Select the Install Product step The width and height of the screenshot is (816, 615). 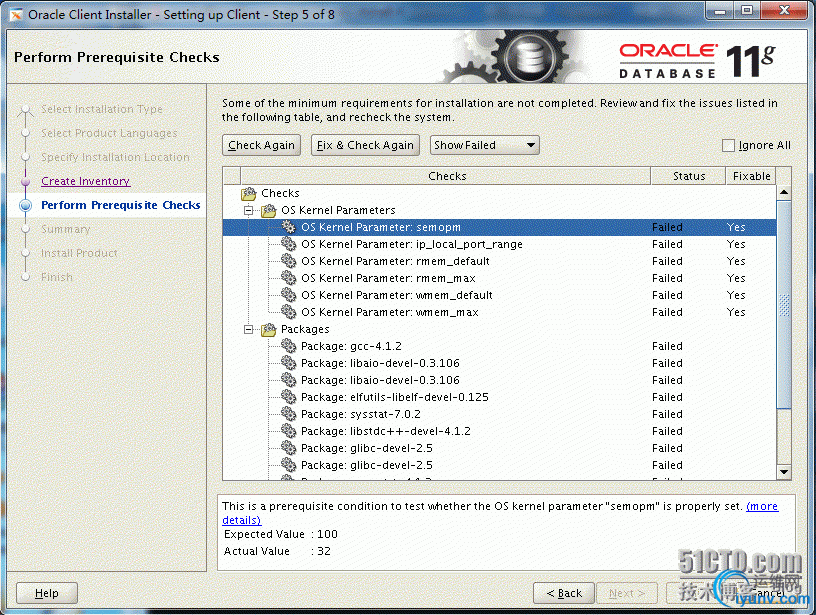pyautogui.click(x=79, y=253)
